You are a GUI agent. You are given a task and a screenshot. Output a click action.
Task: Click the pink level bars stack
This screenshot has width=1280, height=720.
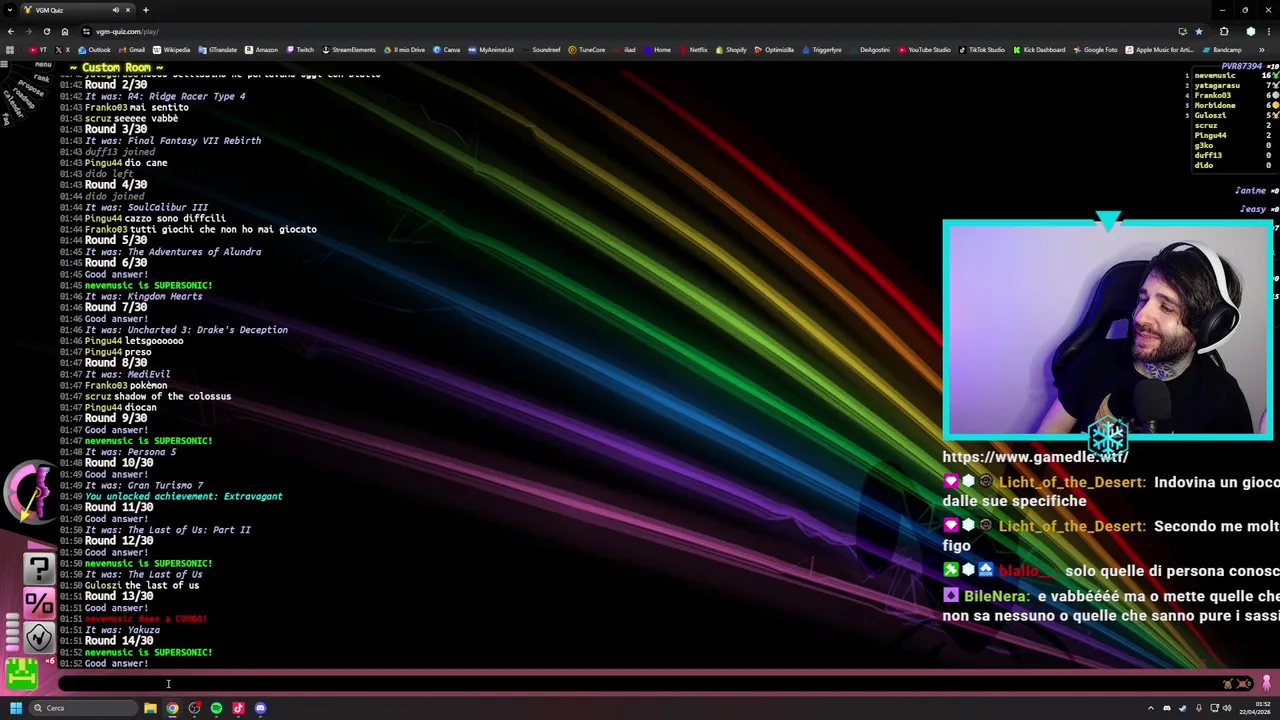(x=12, y=632)
